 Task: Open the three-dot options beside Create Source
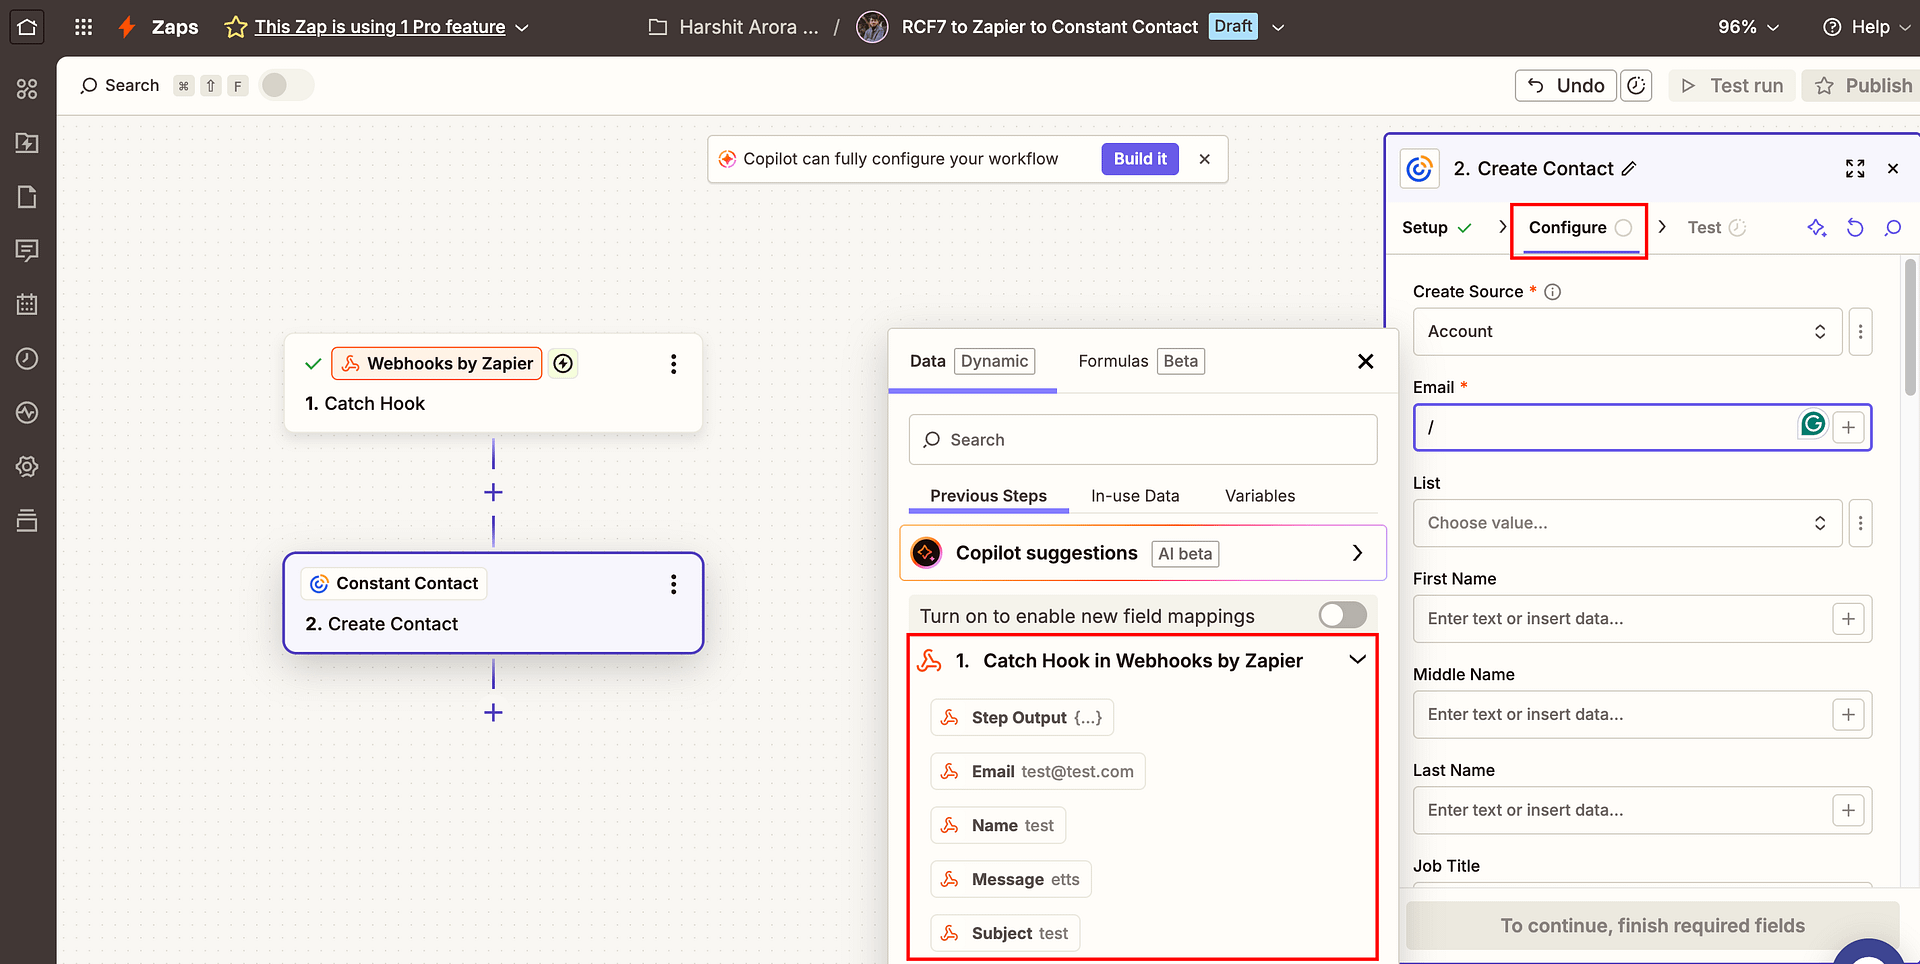click(1860, 332)
